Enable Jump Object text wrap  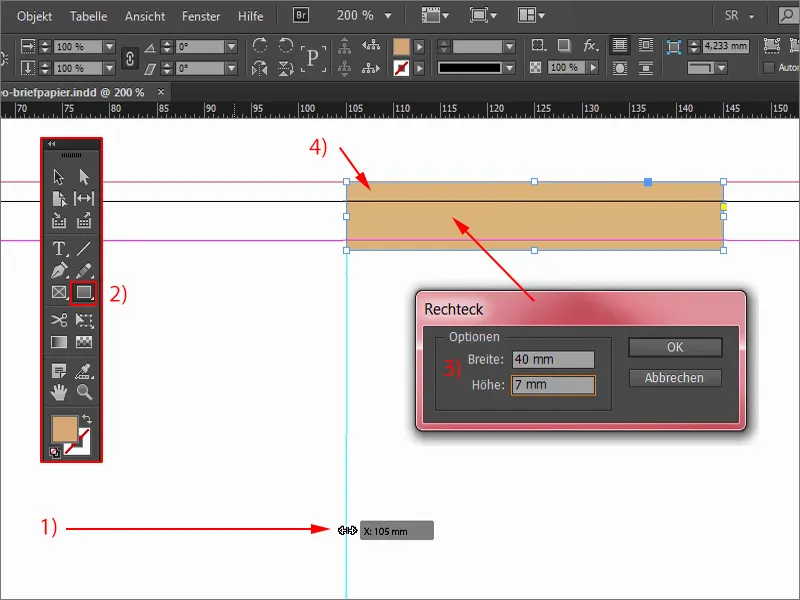(x=645, y=68)
